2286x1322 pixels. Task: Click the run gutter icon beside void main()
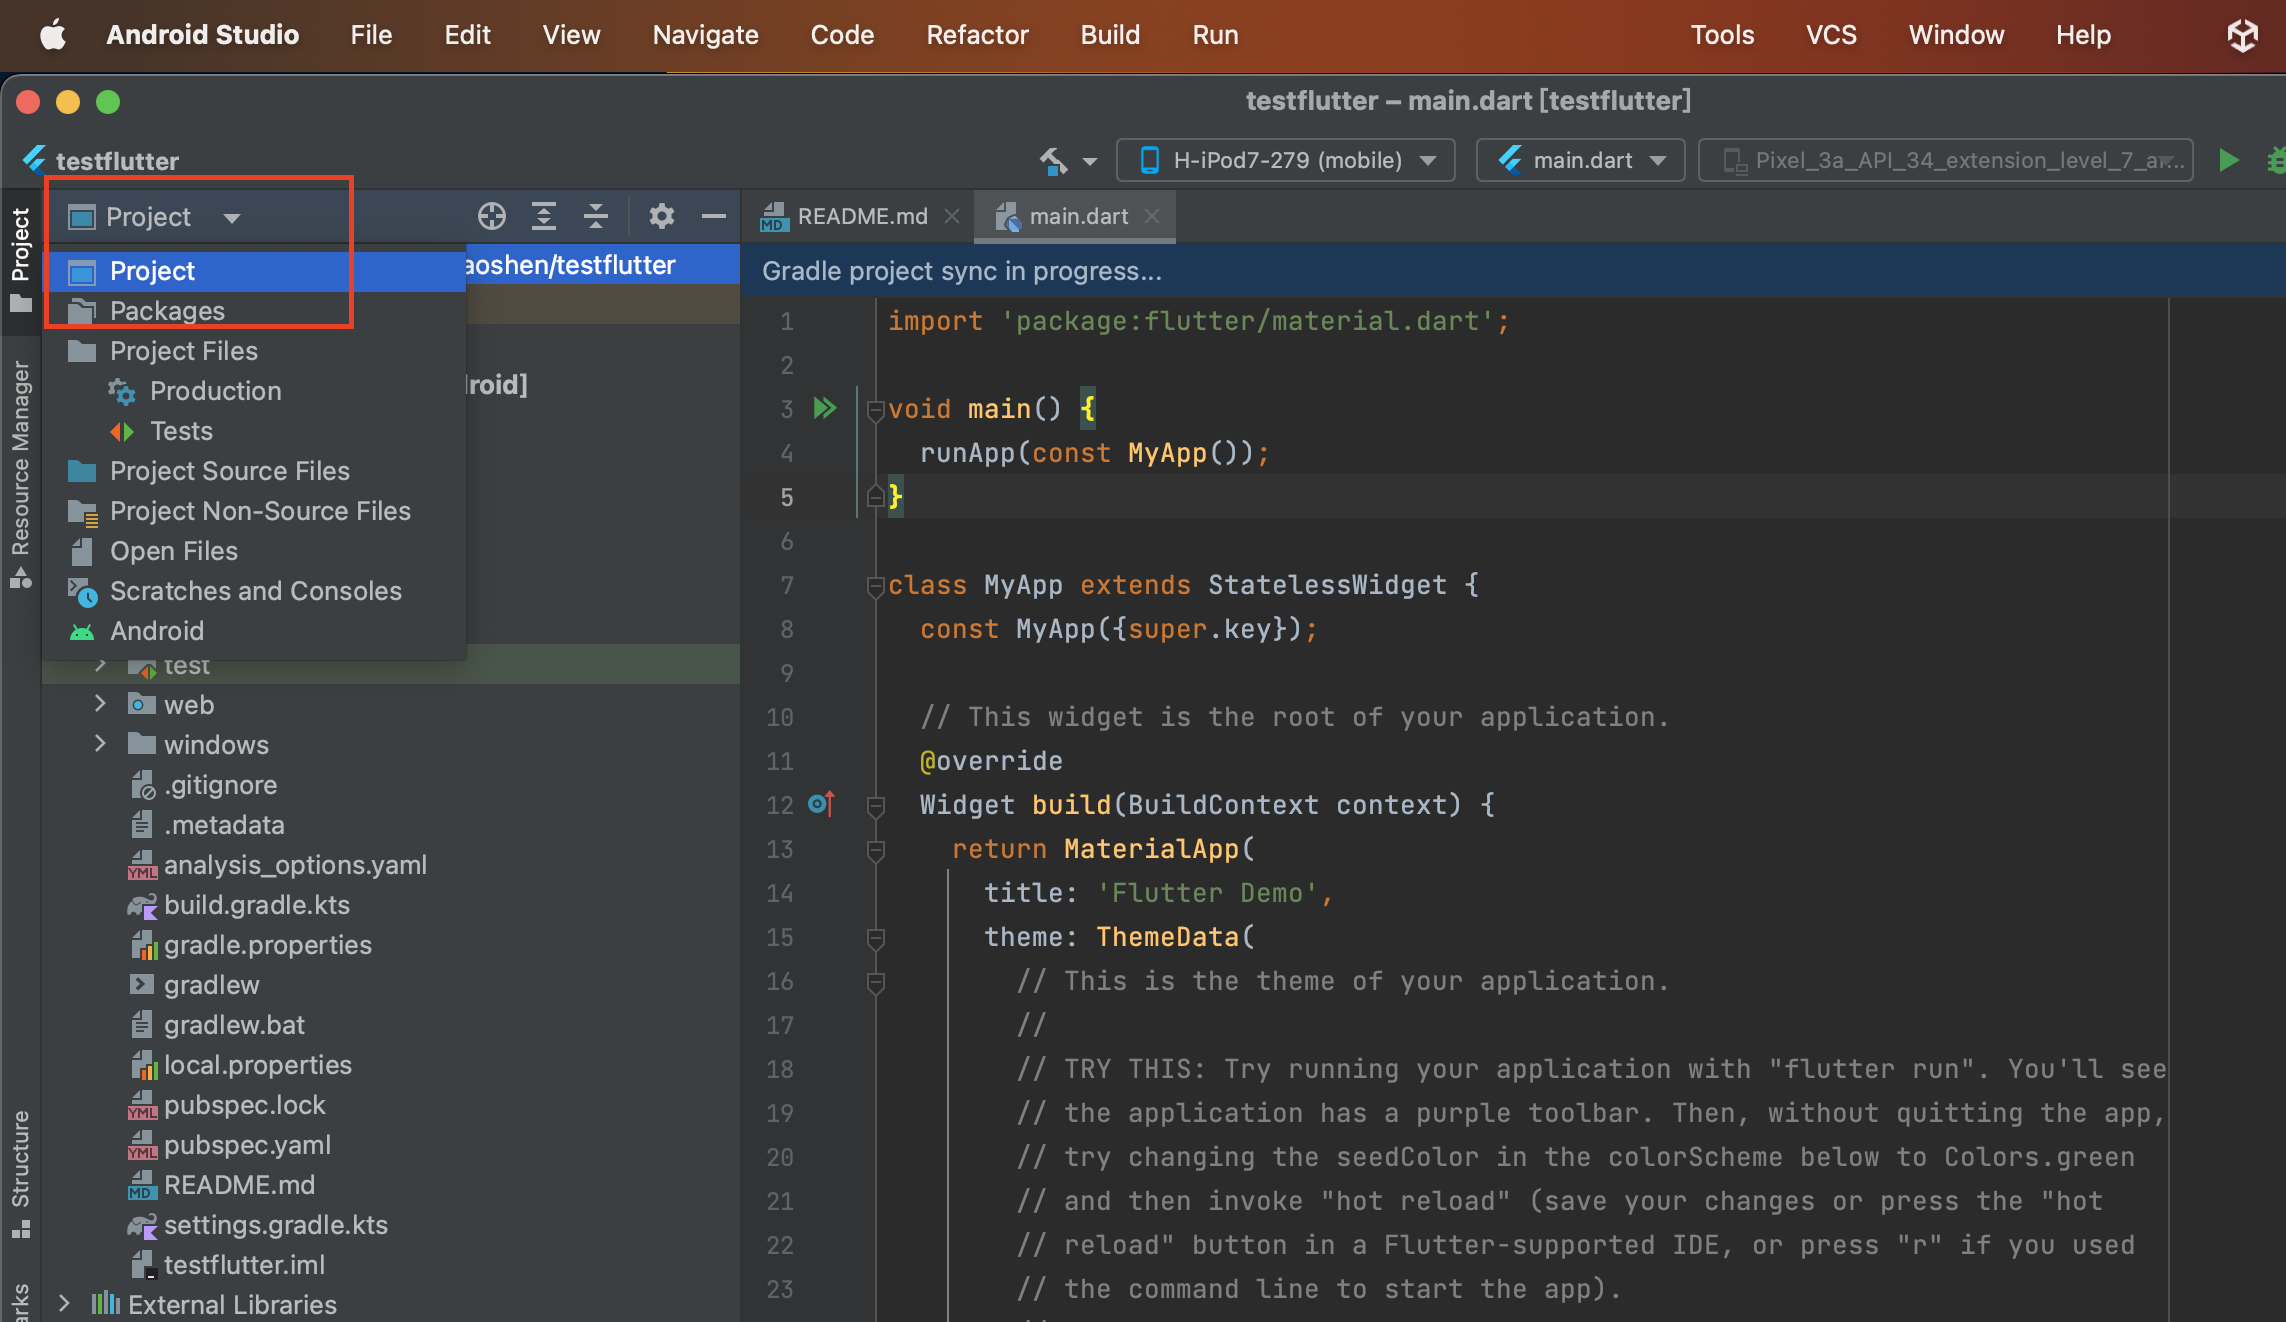click(824, 408)
